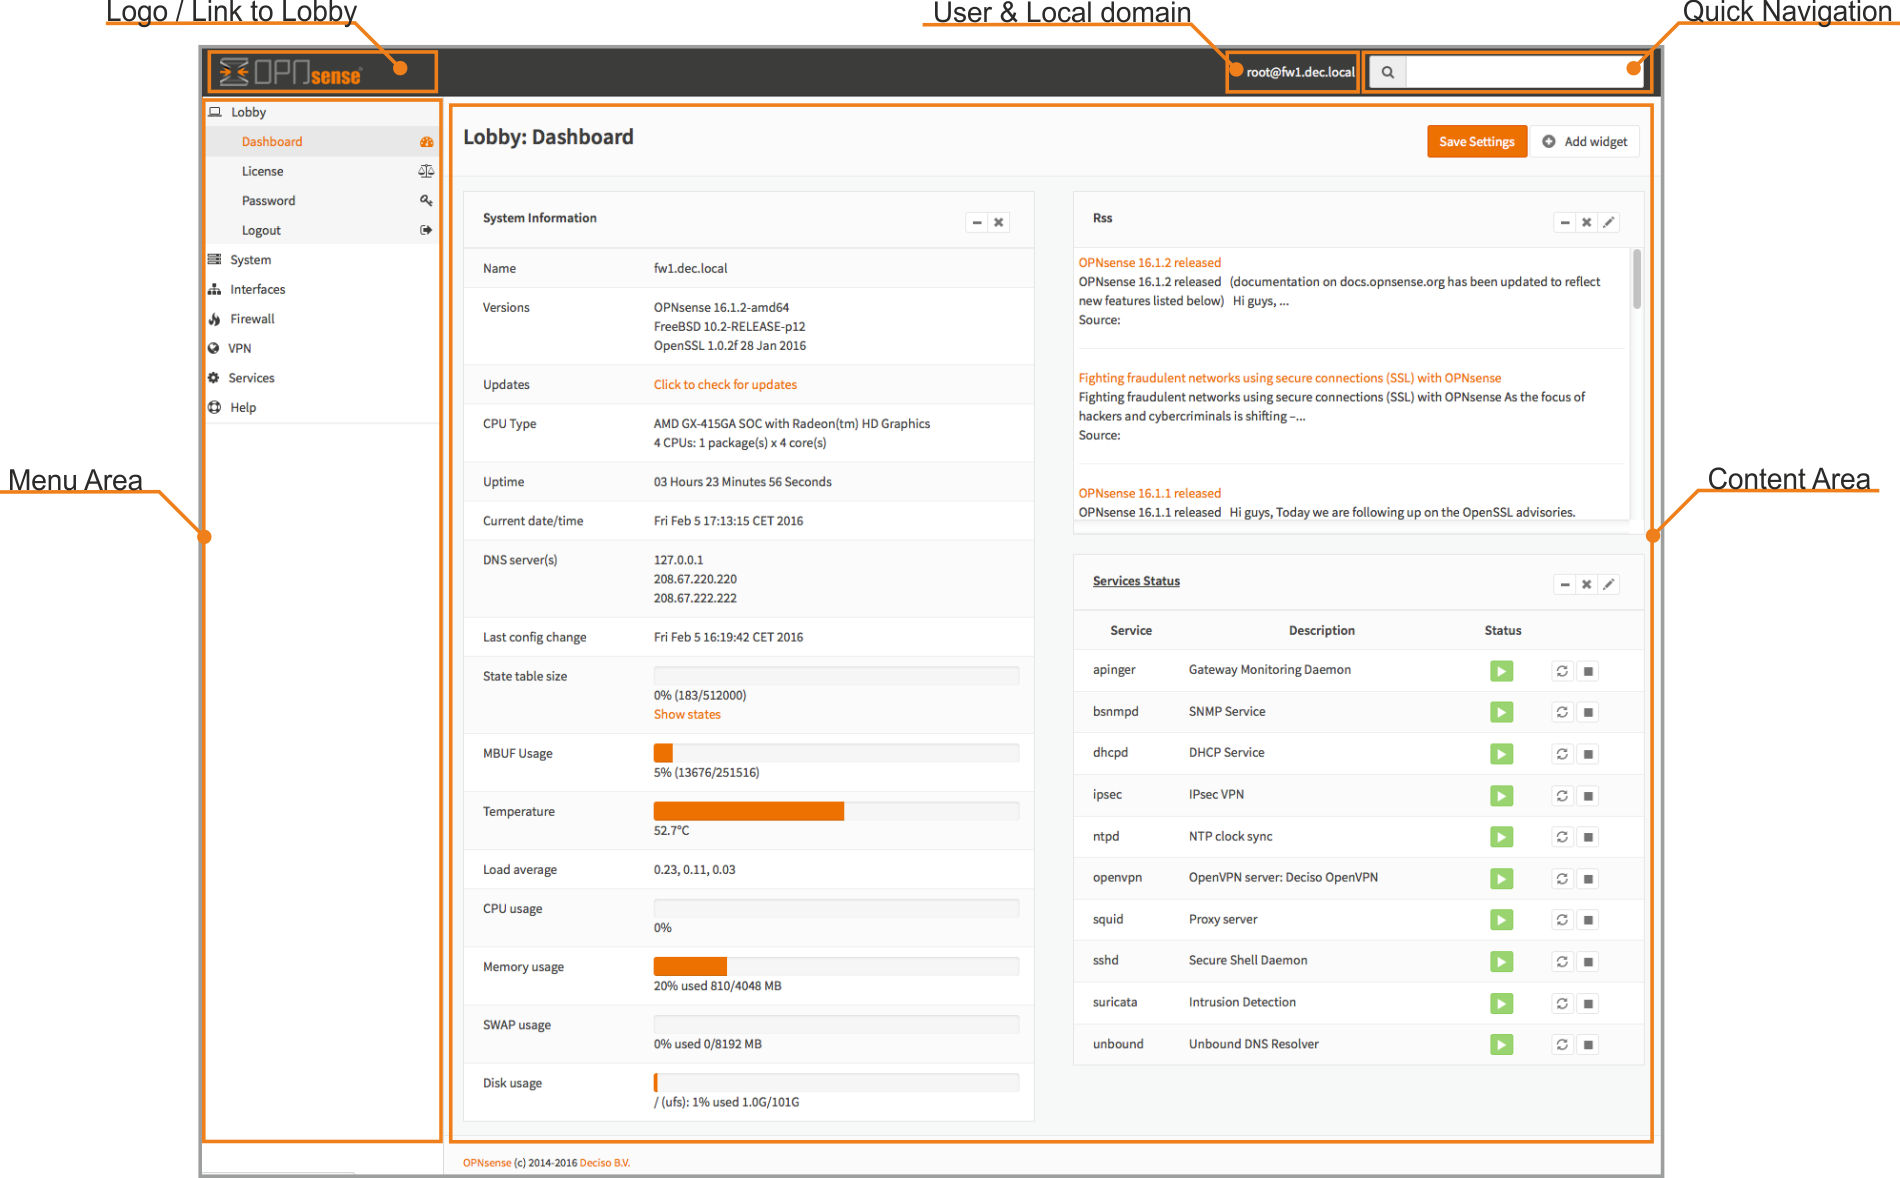Restart the suricata service

[1562, 1004]
